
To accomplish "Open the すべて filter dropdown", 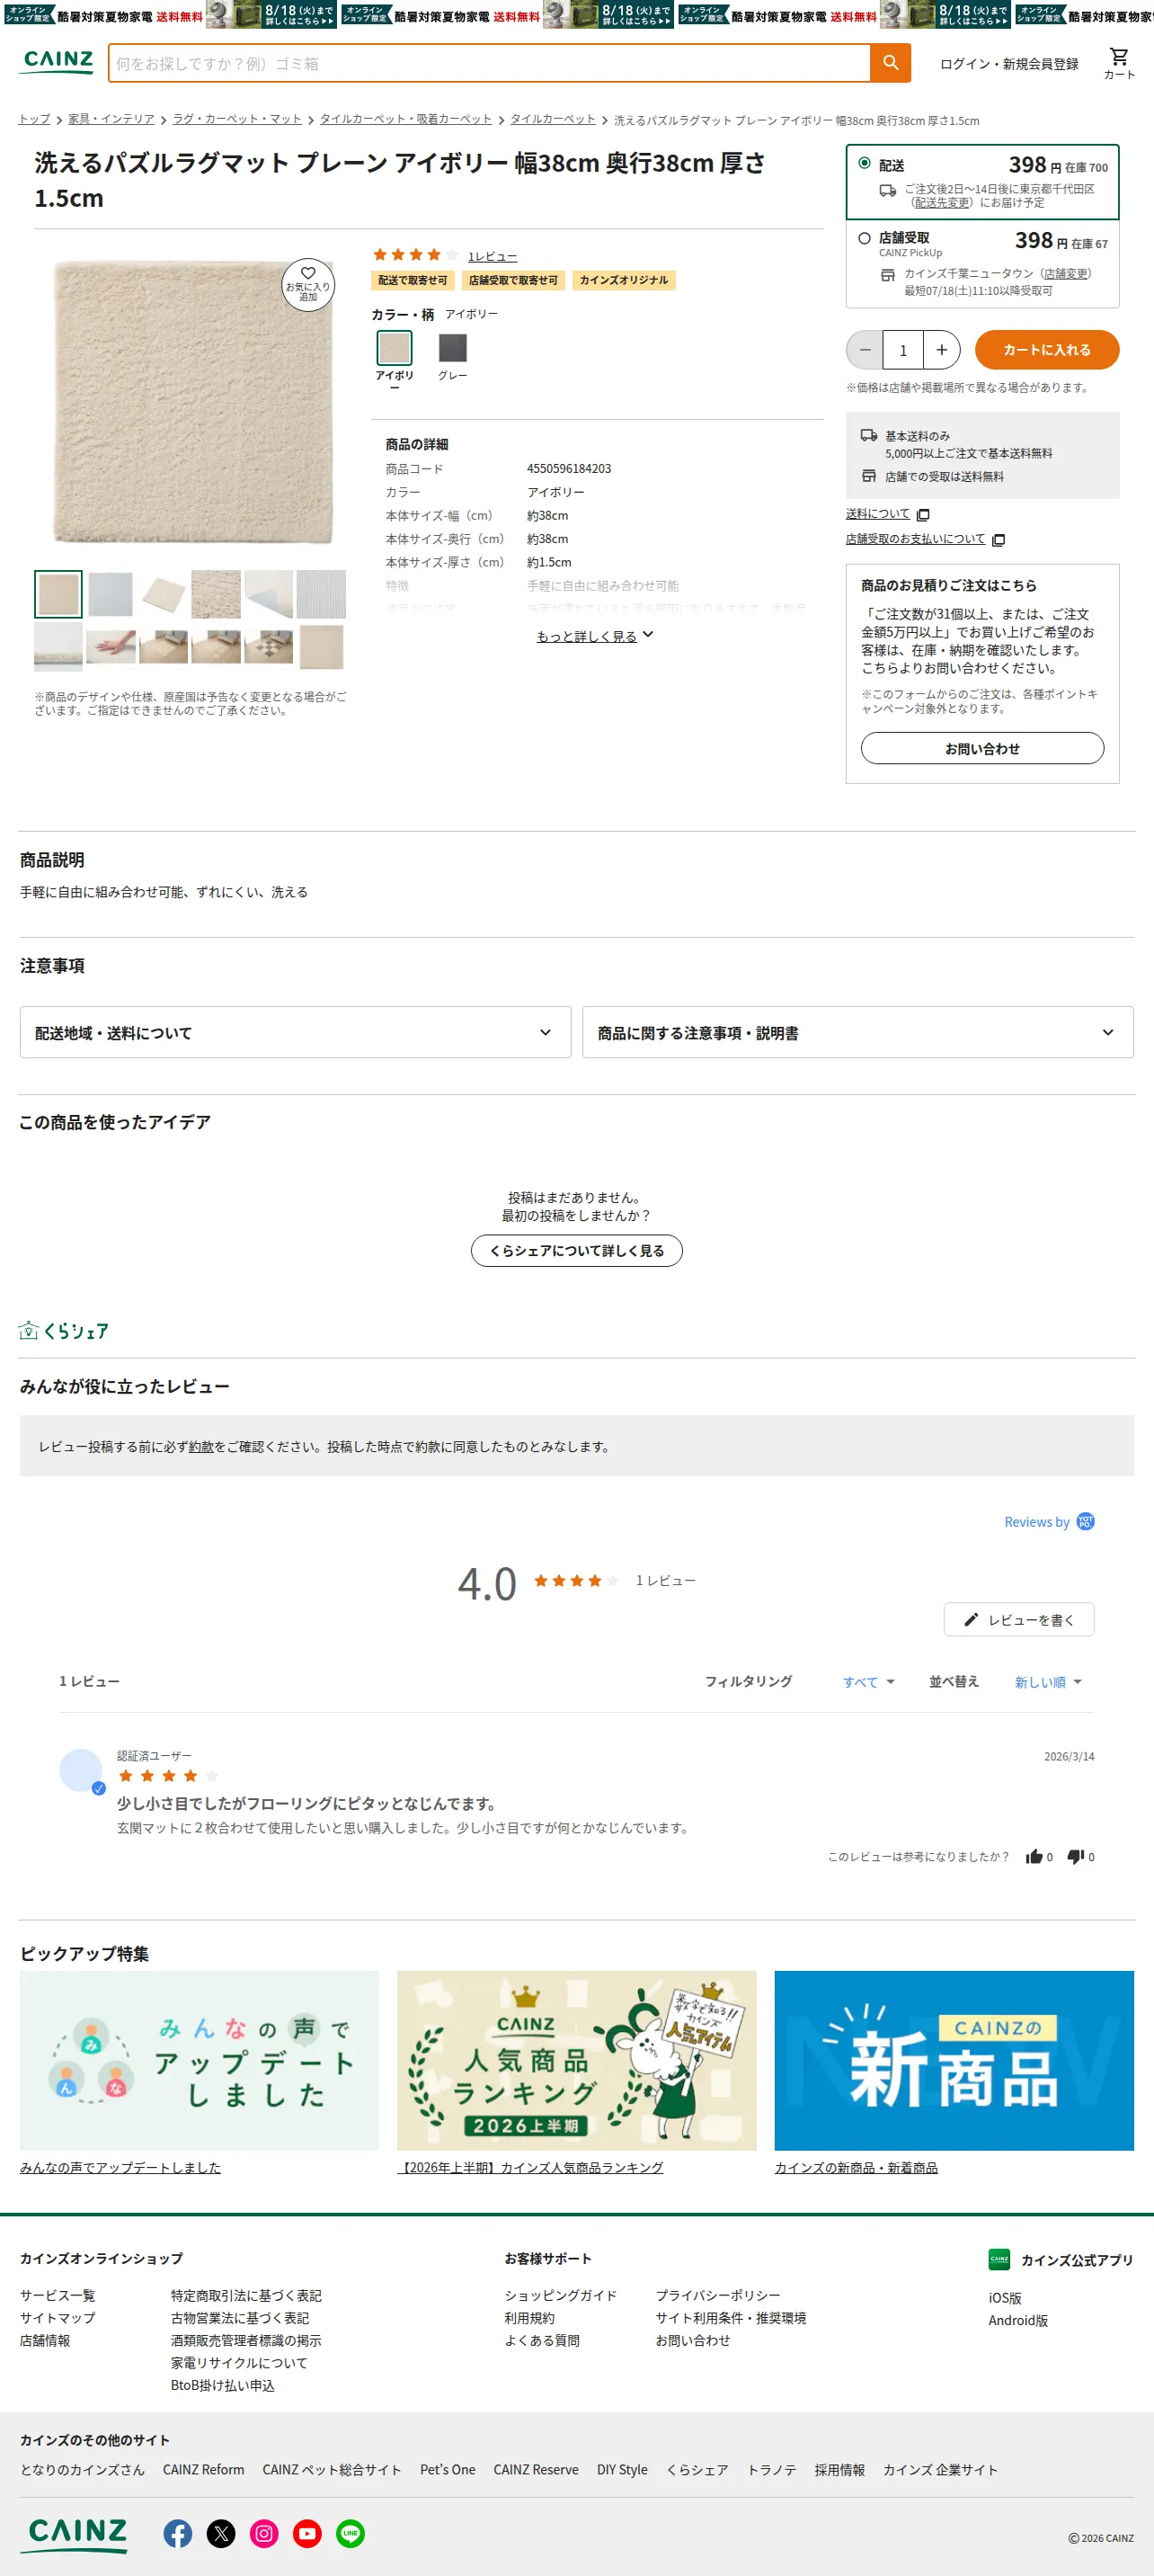I will pos(868,1682).
